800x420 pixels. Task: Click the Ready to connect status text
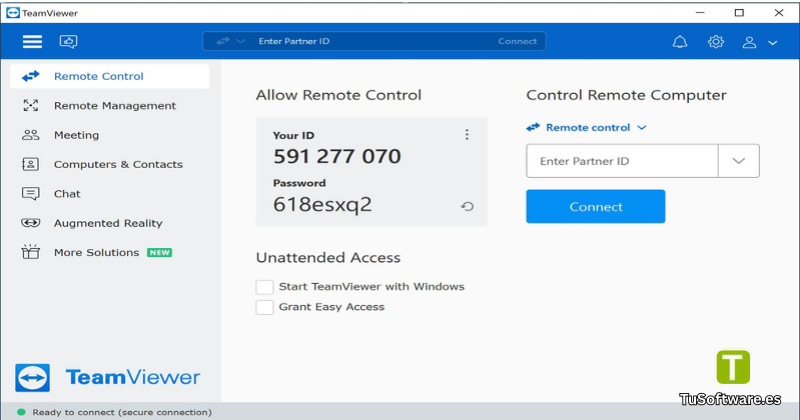[122, 412]
